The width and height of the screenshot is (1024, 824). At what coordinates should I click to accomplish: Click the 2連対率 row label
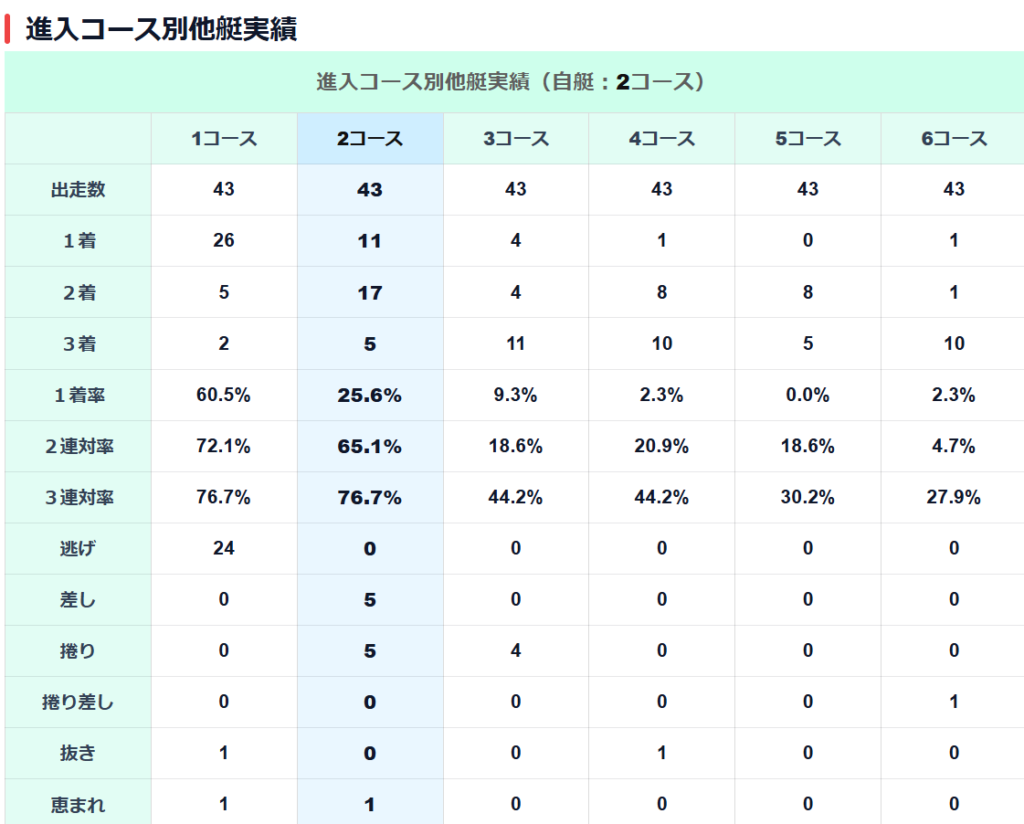78,447
